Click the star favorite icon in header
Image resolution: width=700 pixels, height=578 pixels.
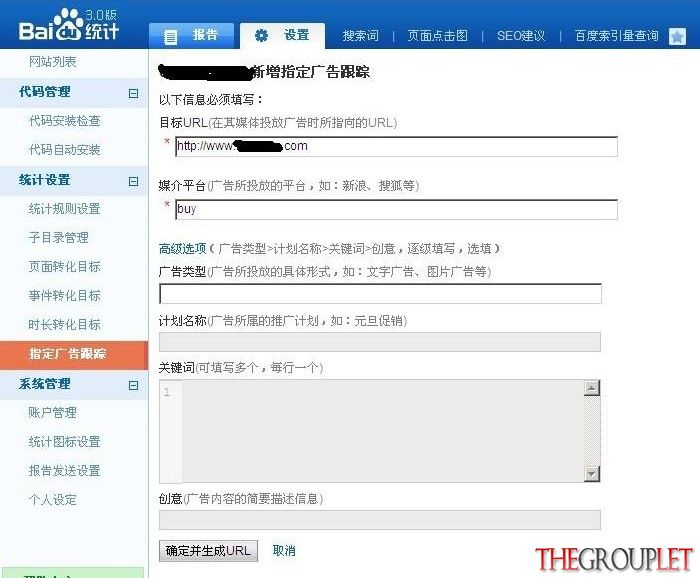[677, 36]
